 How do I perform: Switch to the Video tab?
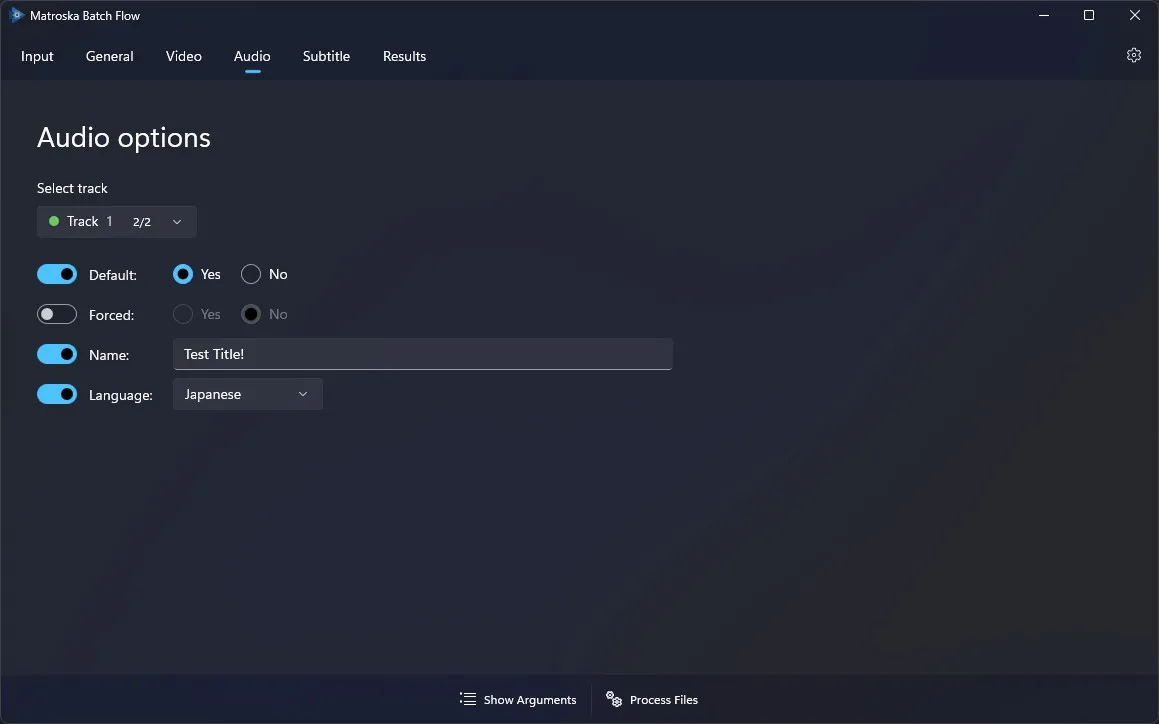(183, 56)
